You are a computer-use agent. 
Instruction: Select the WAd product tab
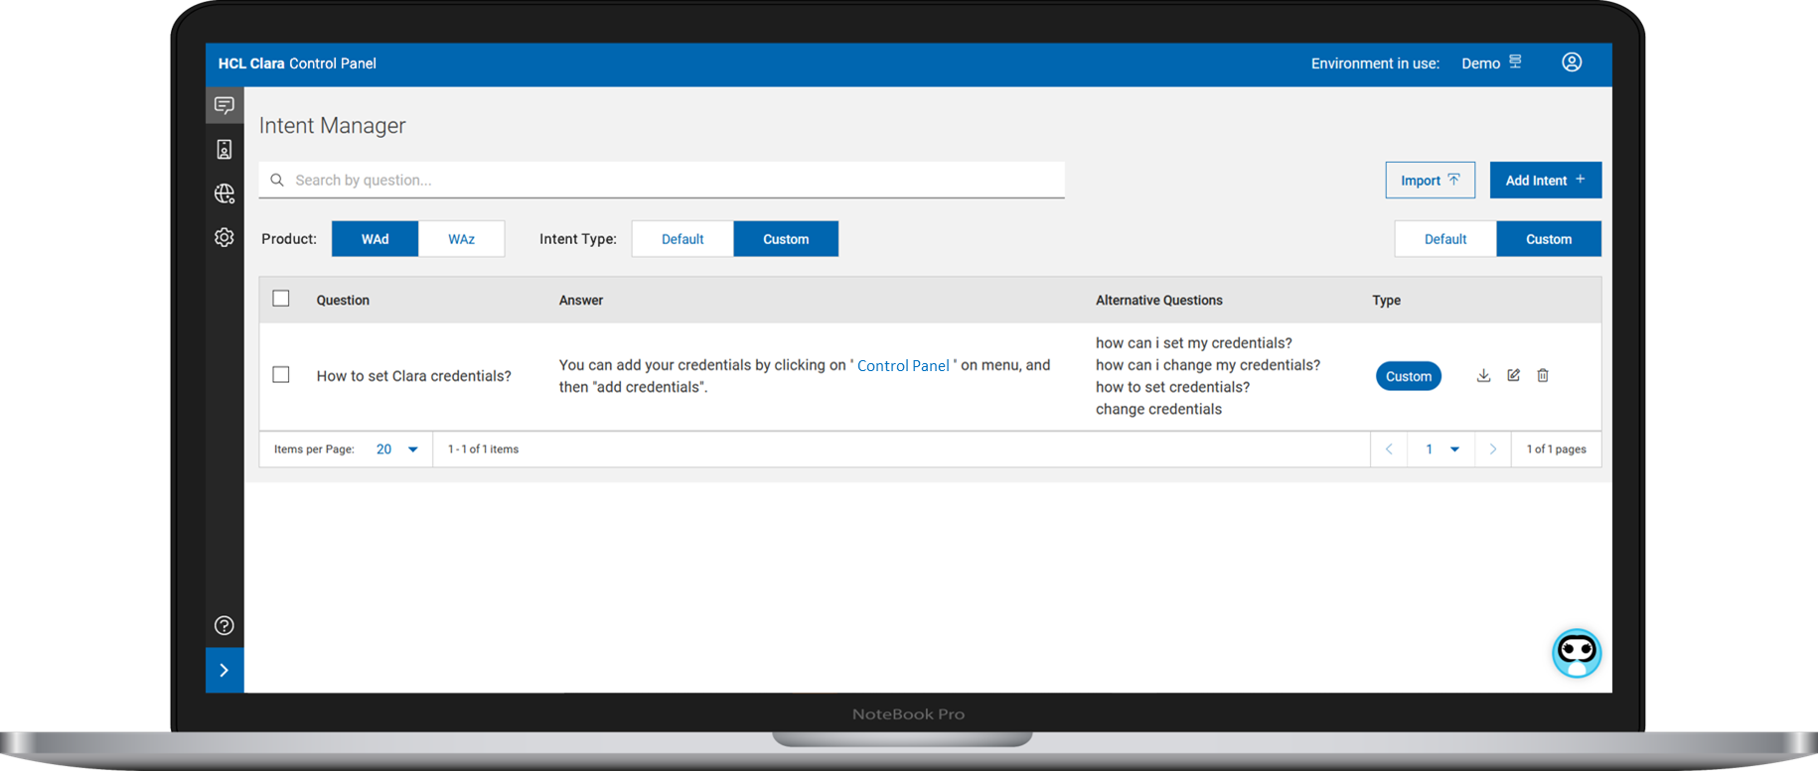click(x=375, y=239)
